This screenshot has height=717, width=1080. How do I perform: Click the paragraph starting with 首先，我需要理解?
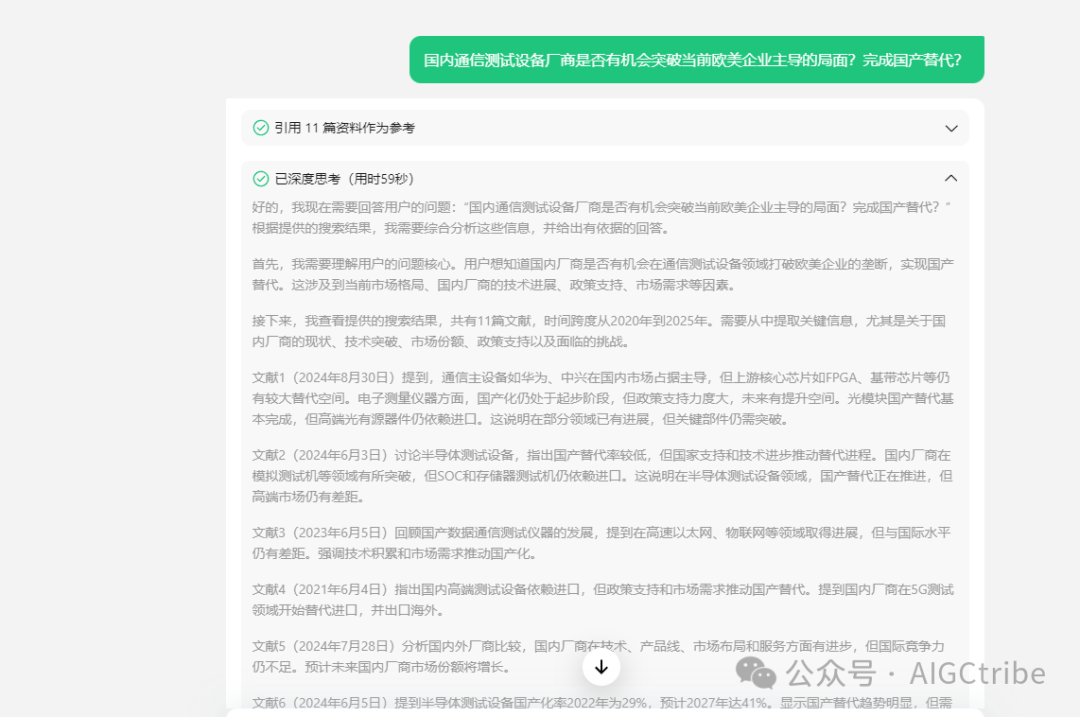603,274
